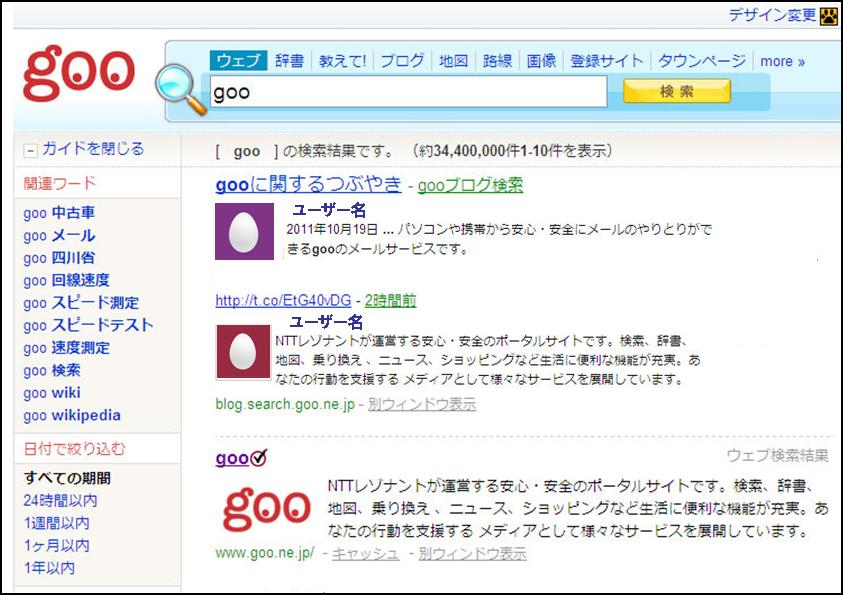Switch to the 辞書 tab
This screenshot has height=595, width=843.
pos(289,61)
